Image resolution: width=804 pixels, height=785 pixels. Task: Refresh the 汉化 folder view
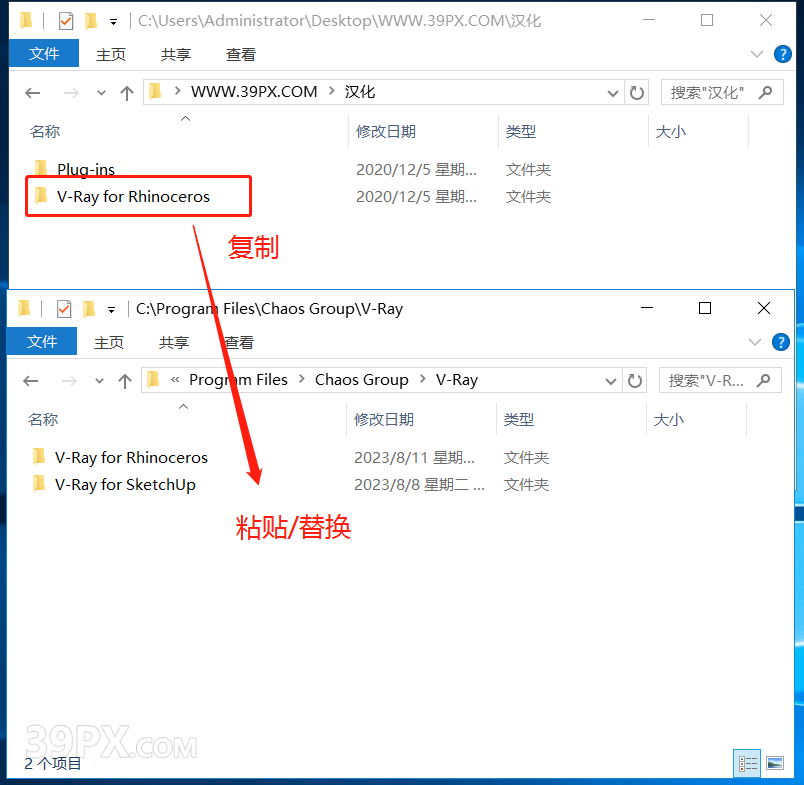tap(637, 92)
